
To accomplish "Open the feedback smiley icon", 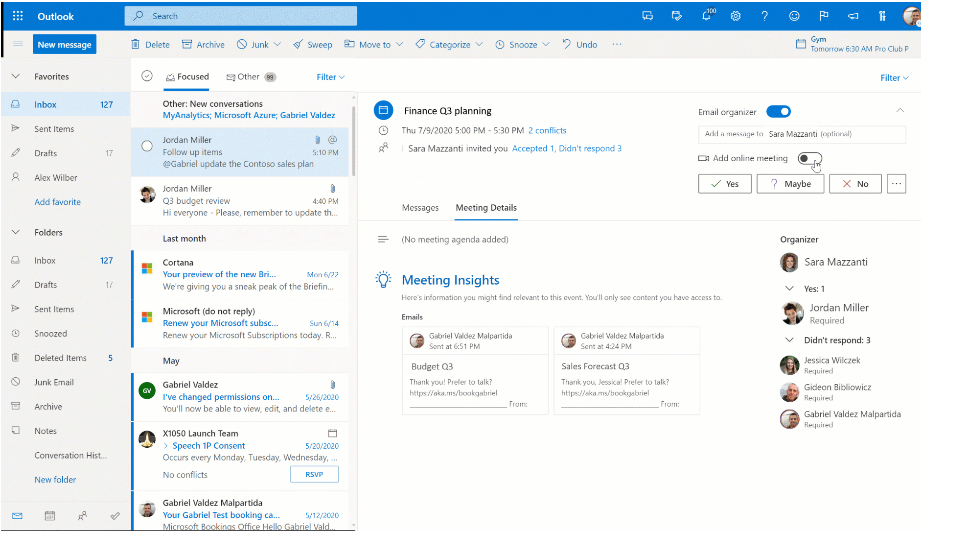I will point(794,16).
